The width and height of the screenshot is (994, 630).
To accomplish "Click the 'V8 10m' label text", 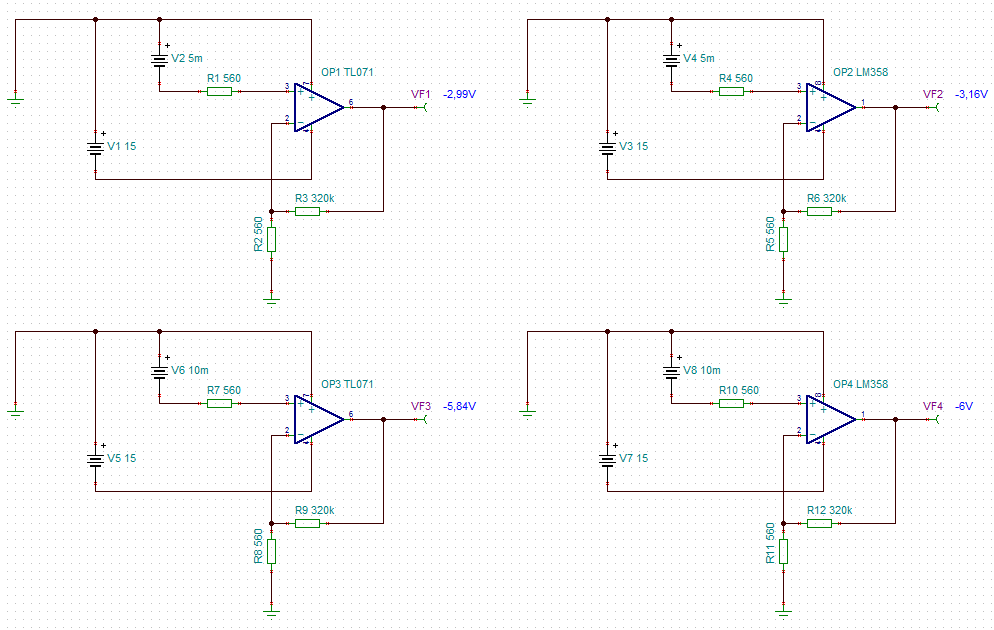I will [x=702, y=370].
